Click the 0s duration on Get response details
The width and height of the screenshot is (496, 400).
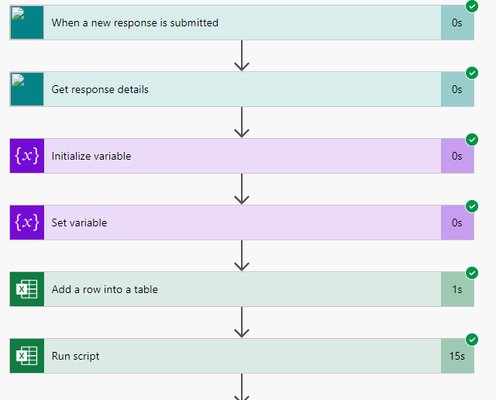coord(457,89)
